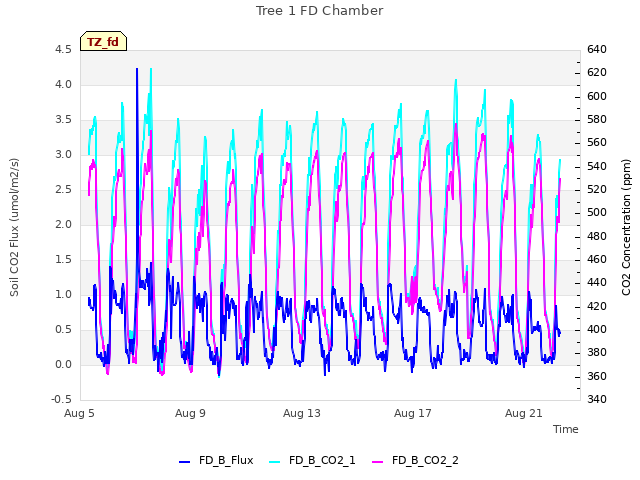
Task: Click the TZ_fd annotation label
Action: pyautogui.click(x=103, y=41)
